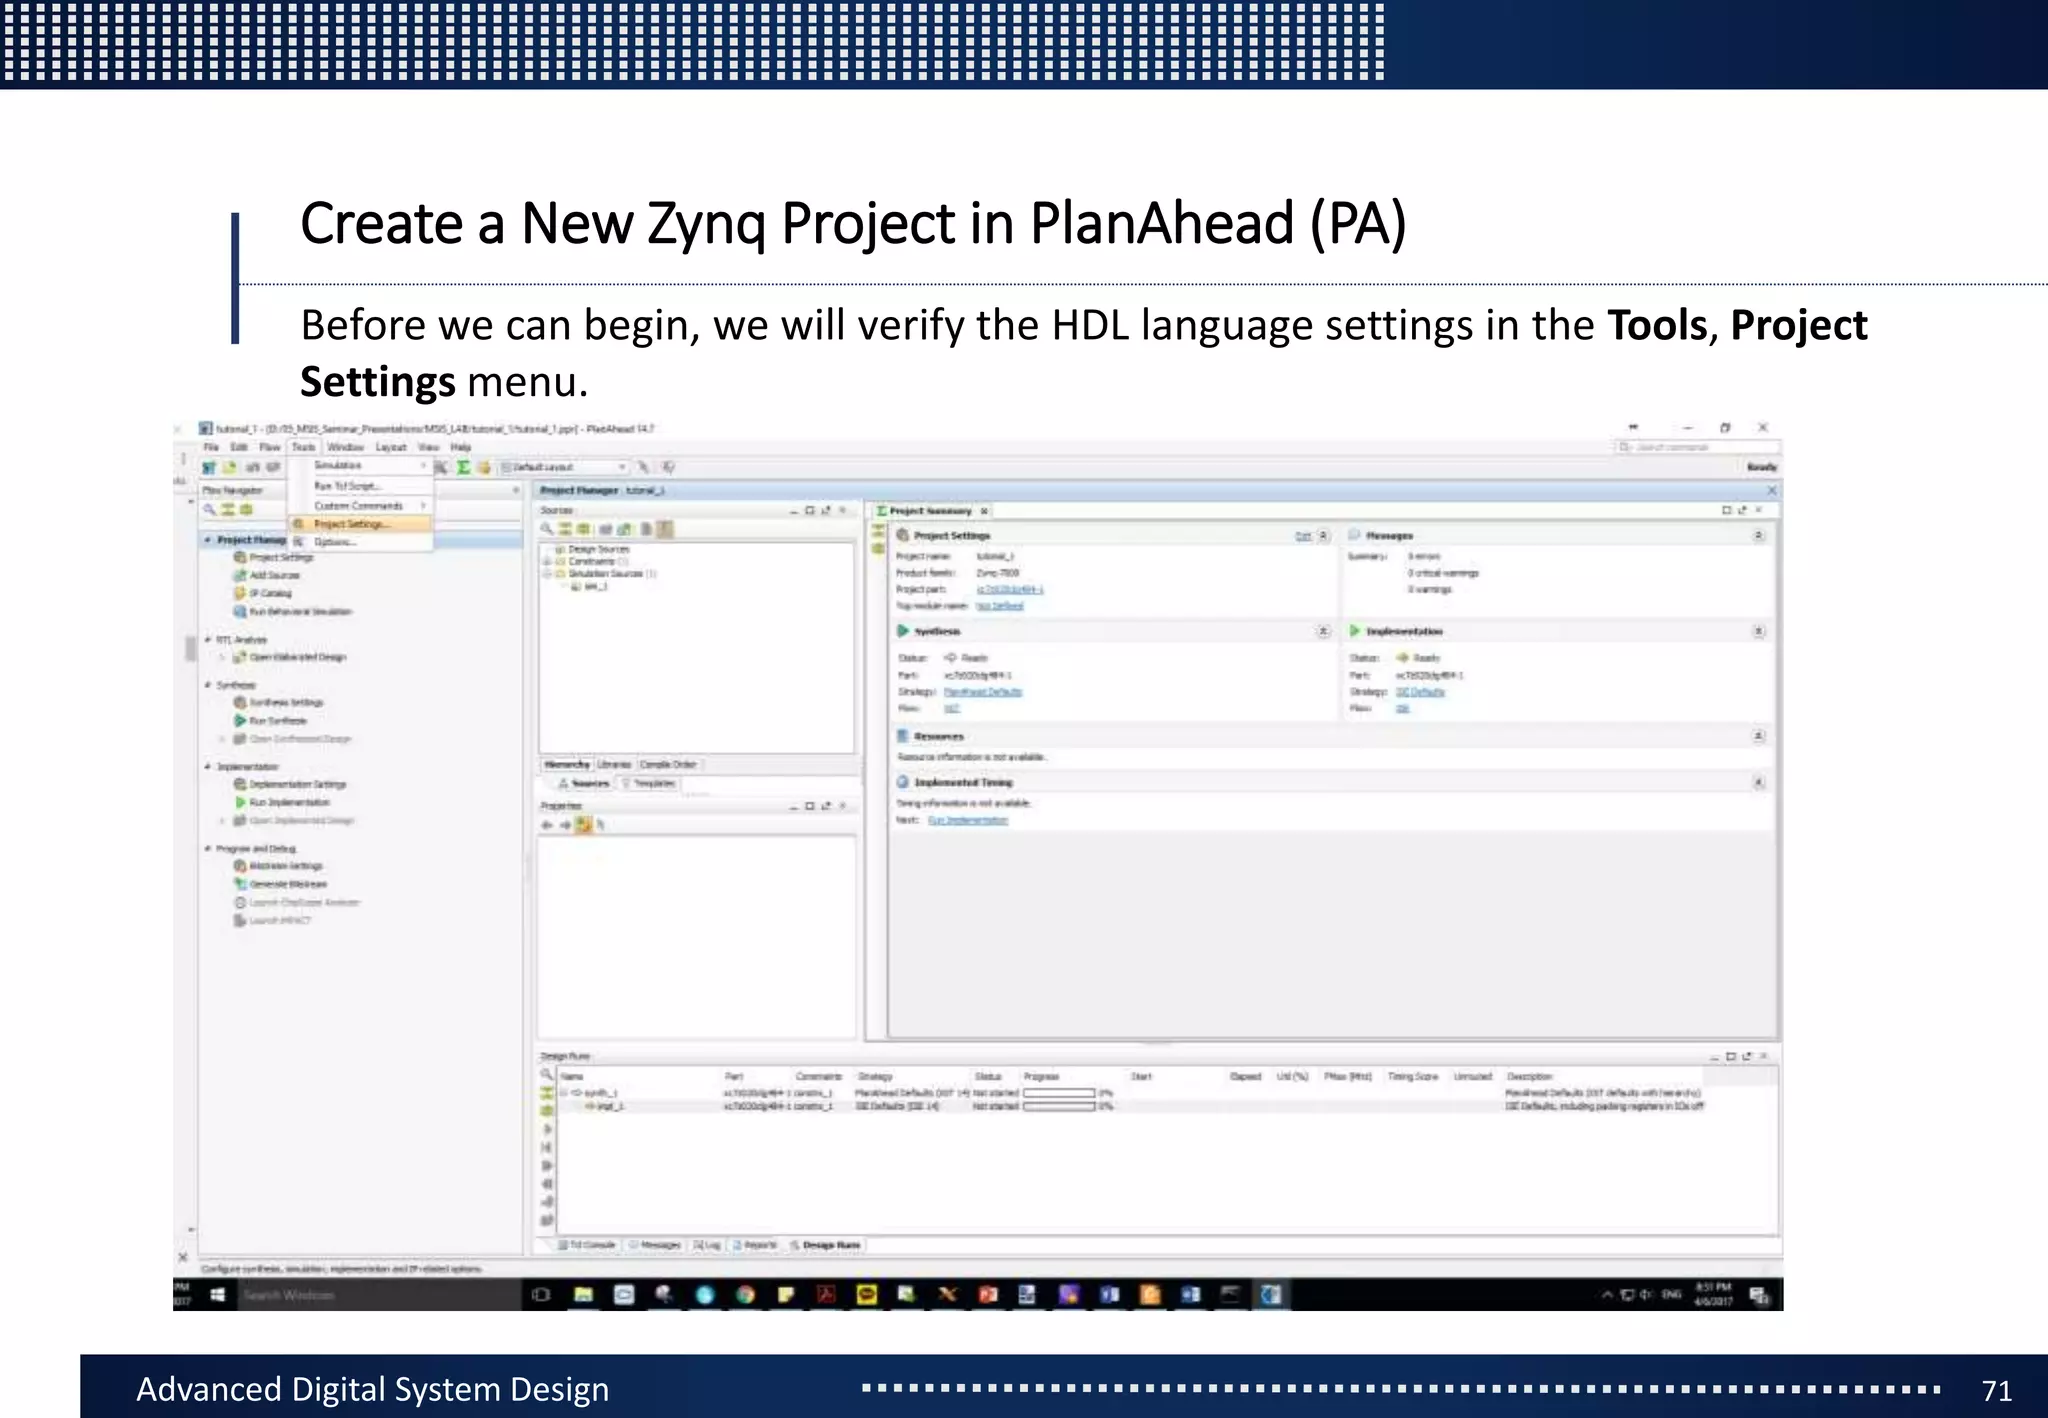Open Implementation Settings in Flow Navigator
Image resolution: width=2048 pixels, height=1418 pixels.
290,785
